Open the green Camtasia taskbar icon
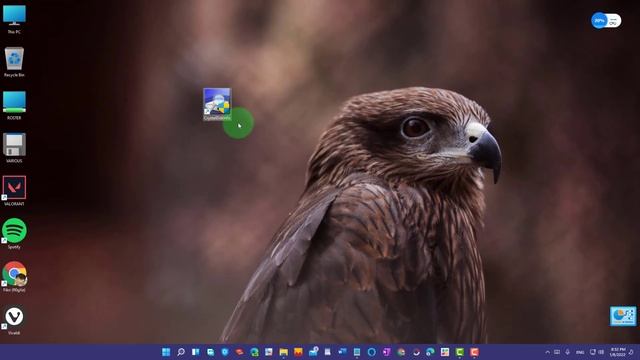The width and height of the screenshot is (640, 360). (x=460, y=352)
